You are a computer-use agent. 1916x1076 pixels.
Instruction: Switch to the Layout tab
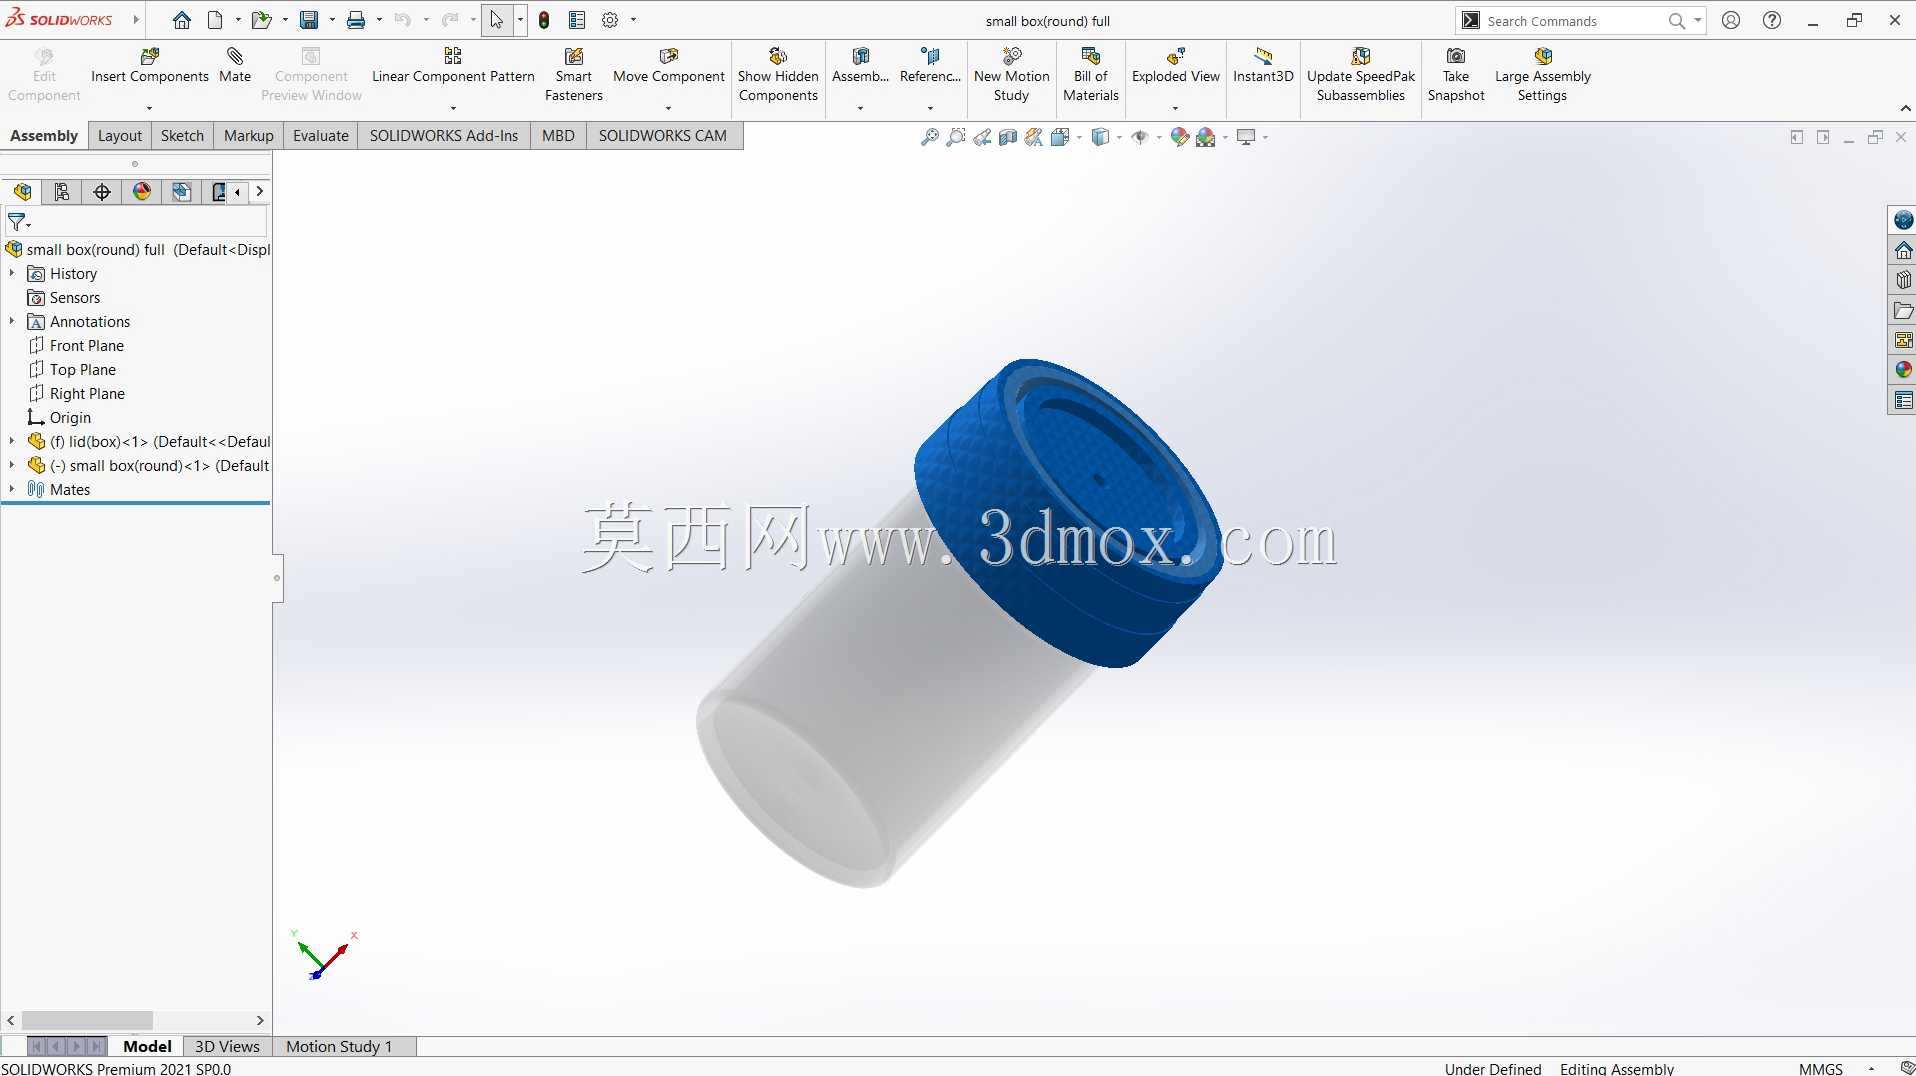point(120,136)
